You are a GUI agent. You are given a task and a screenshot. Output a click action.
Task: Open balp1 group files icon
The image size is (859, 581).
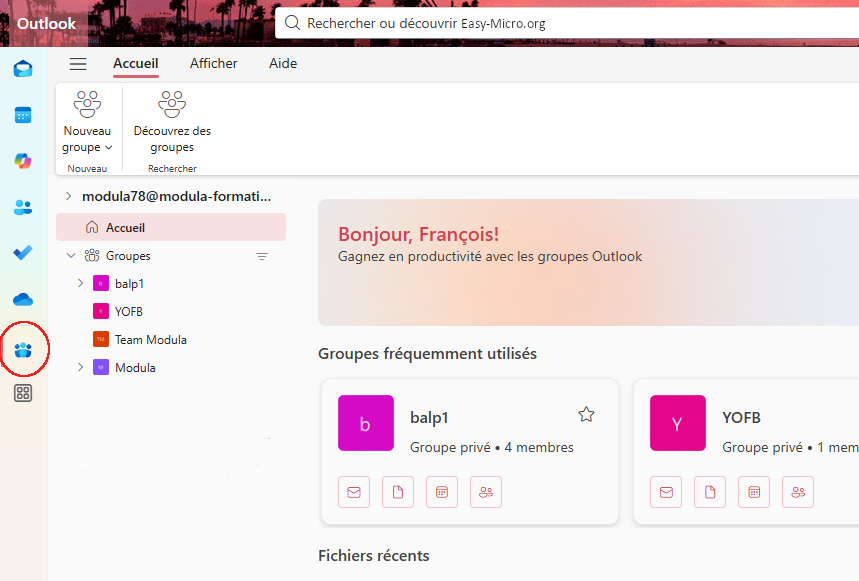[x=398, y=492]
